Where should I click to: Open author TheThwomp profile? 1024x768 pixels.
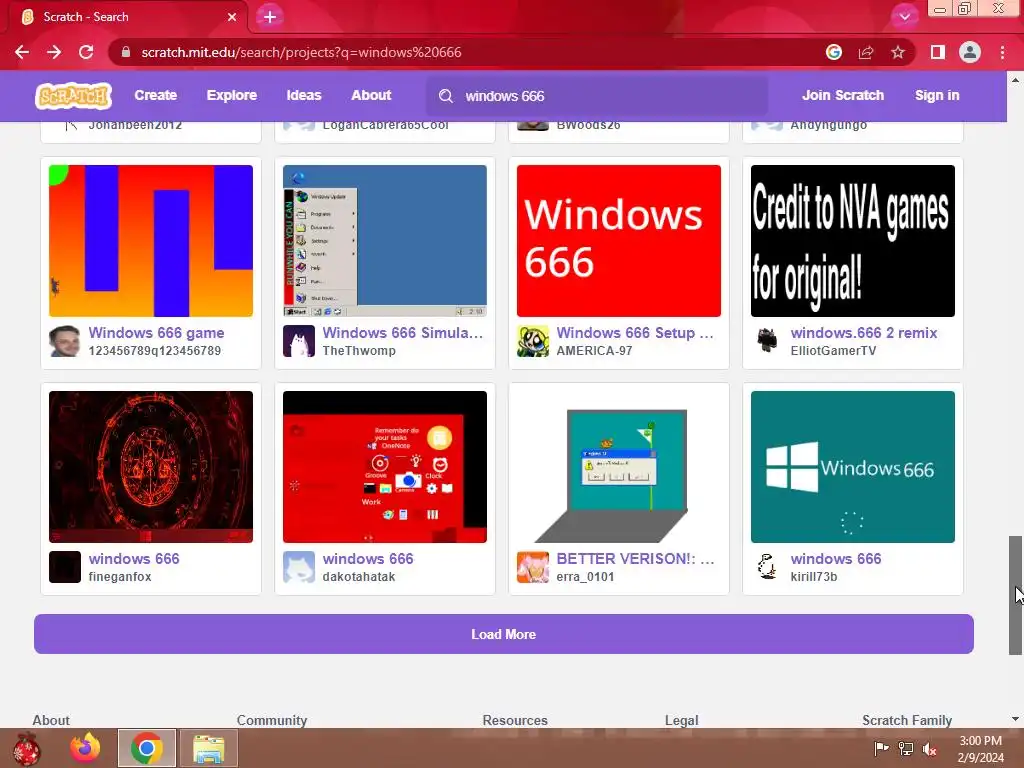(x=359, y=351)
